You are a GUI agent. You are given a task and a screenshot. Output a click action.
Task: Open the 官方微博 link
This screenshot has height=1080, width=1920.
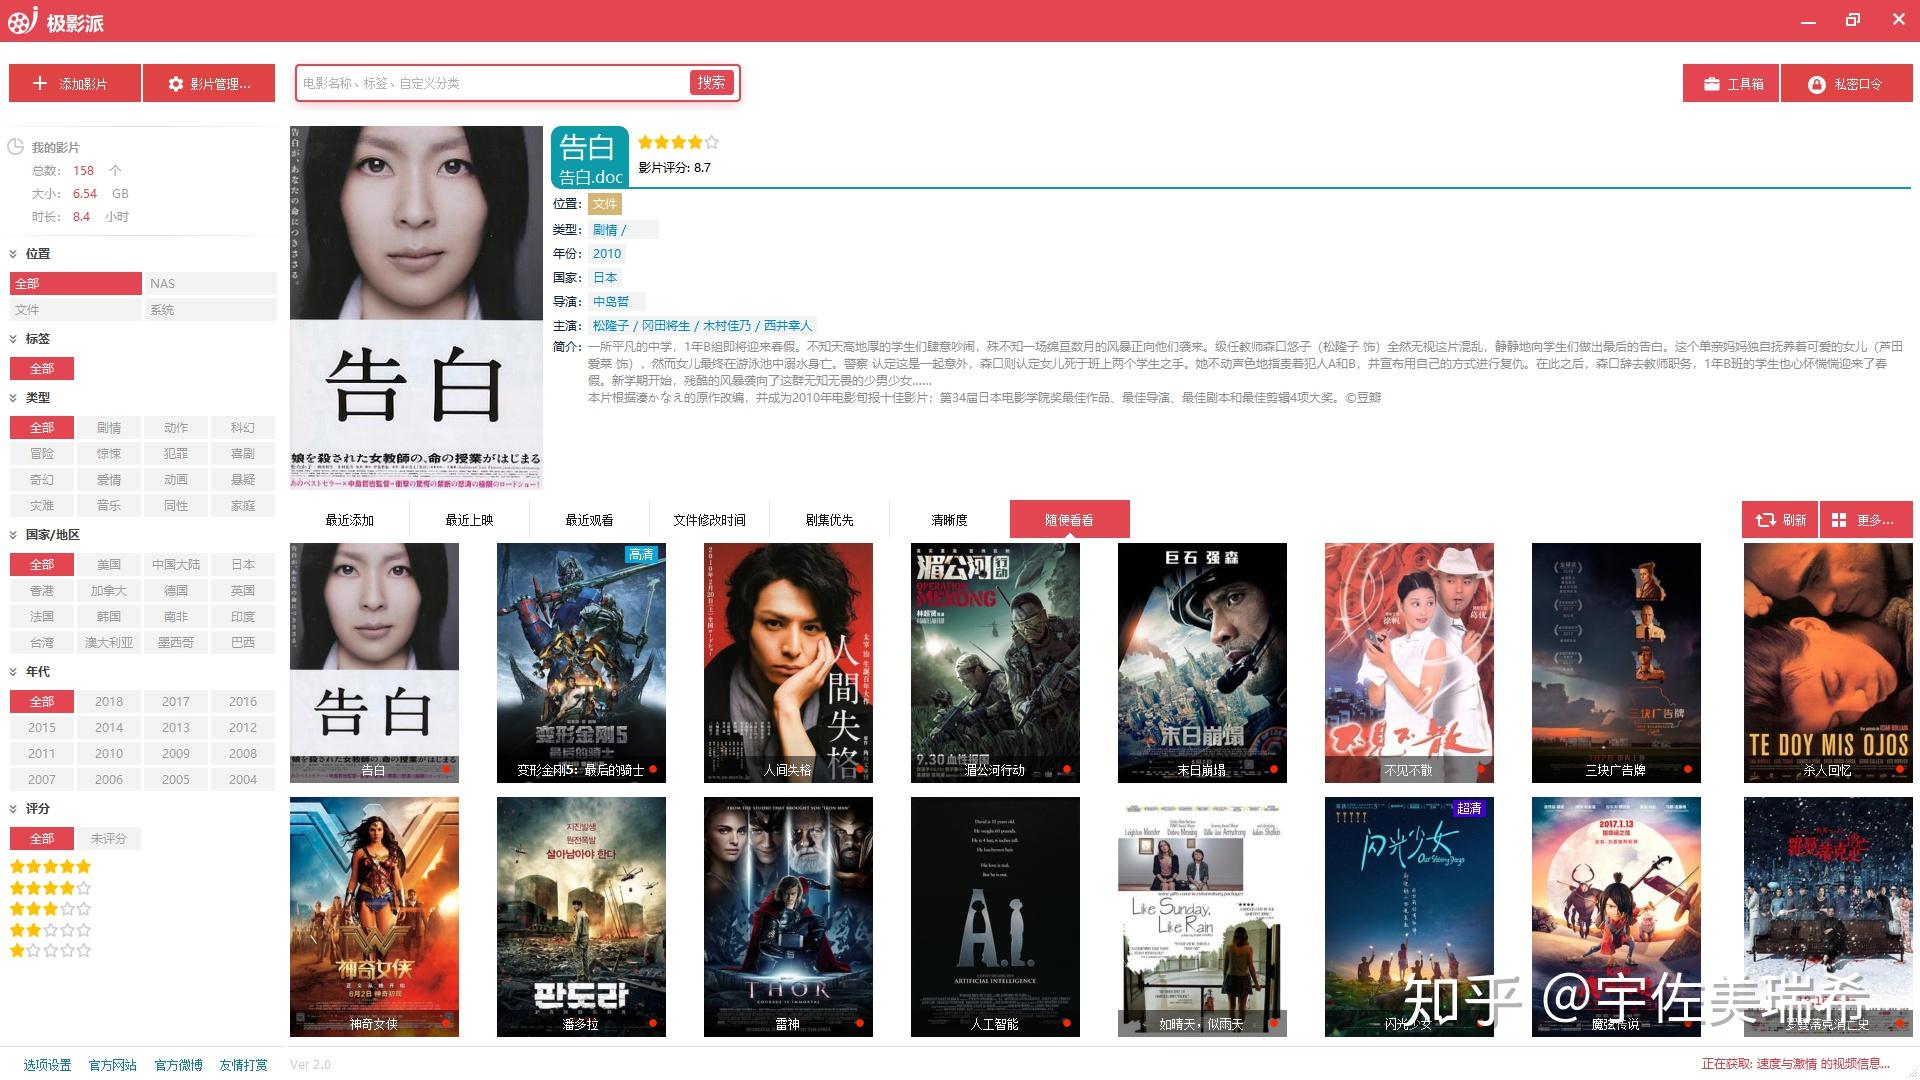pos(178,1065)
